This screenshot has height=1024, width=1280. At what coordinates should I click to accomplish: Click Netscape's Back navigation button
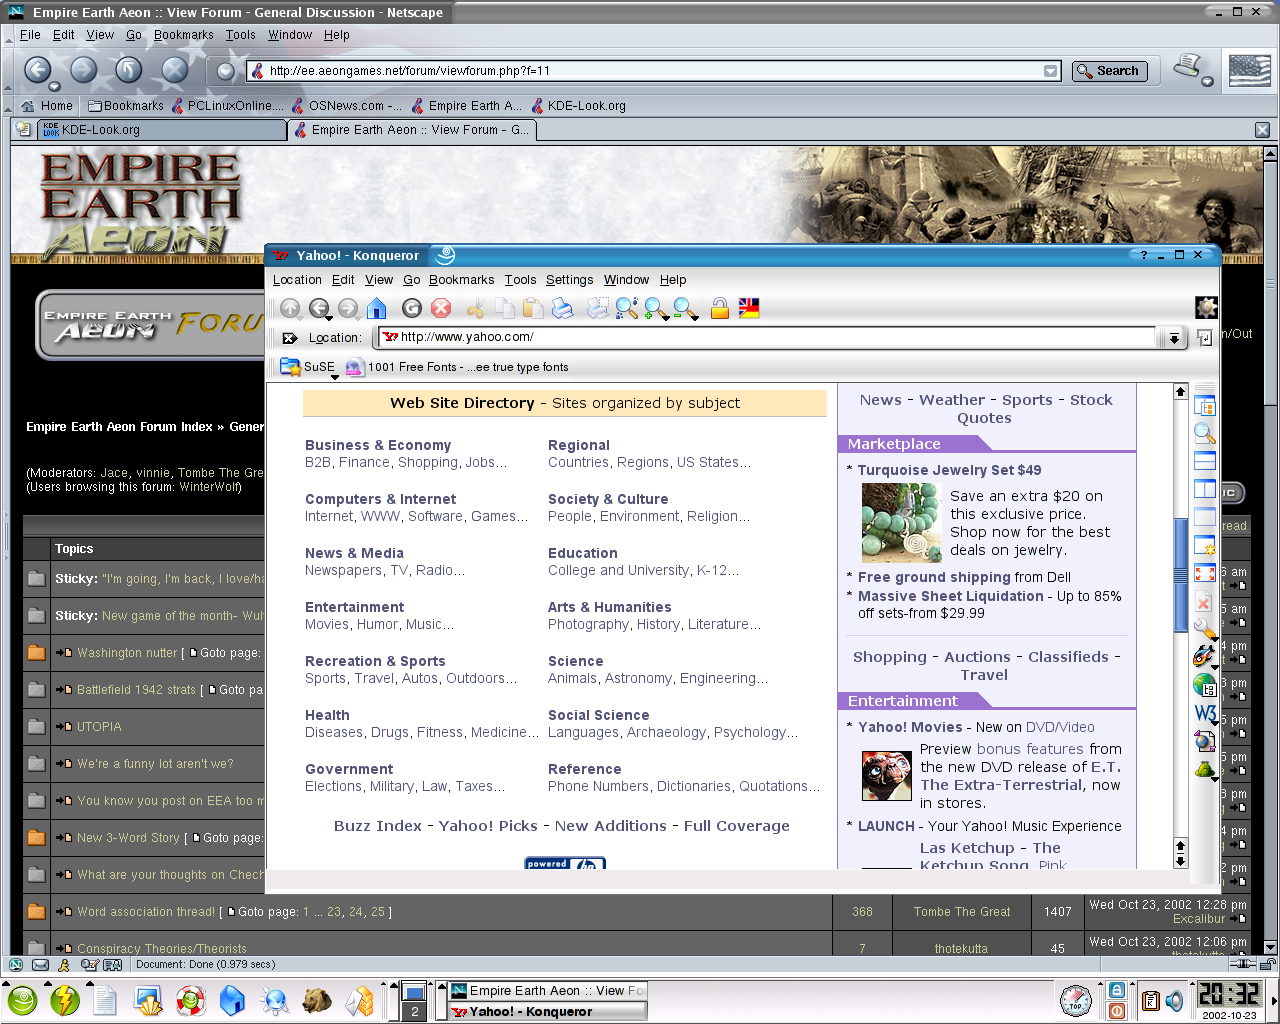point(38,69)
